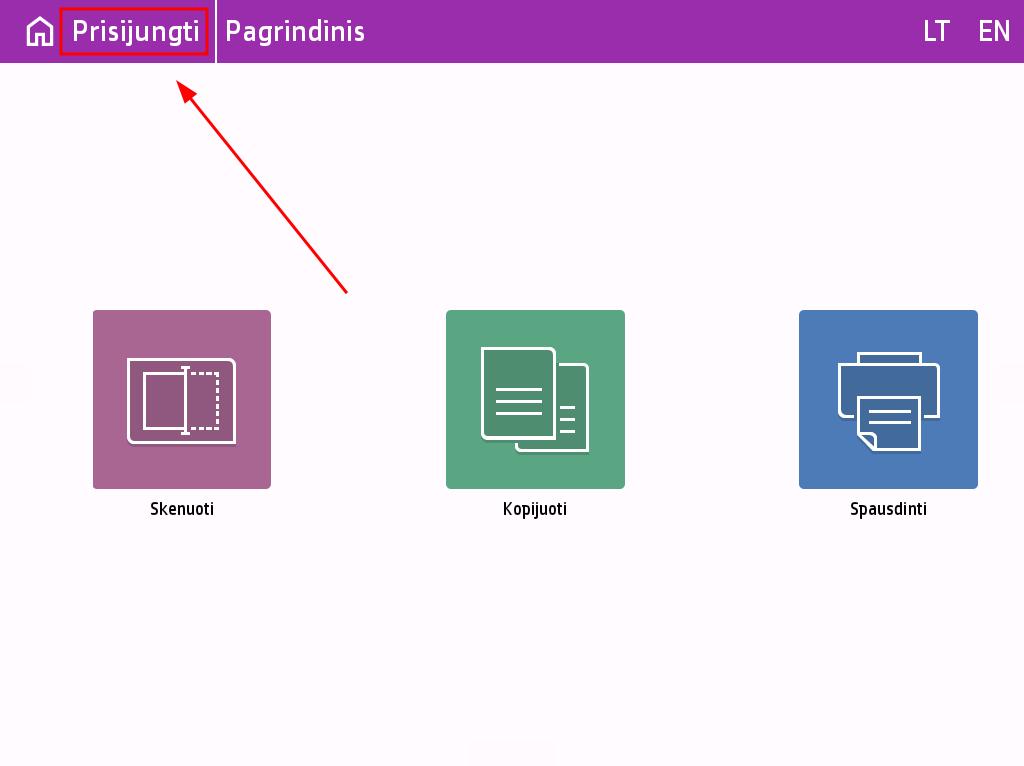Click the white divider line beside Prisijungti
Viewport: 1024px width, 766px height.
pos(216,32)
